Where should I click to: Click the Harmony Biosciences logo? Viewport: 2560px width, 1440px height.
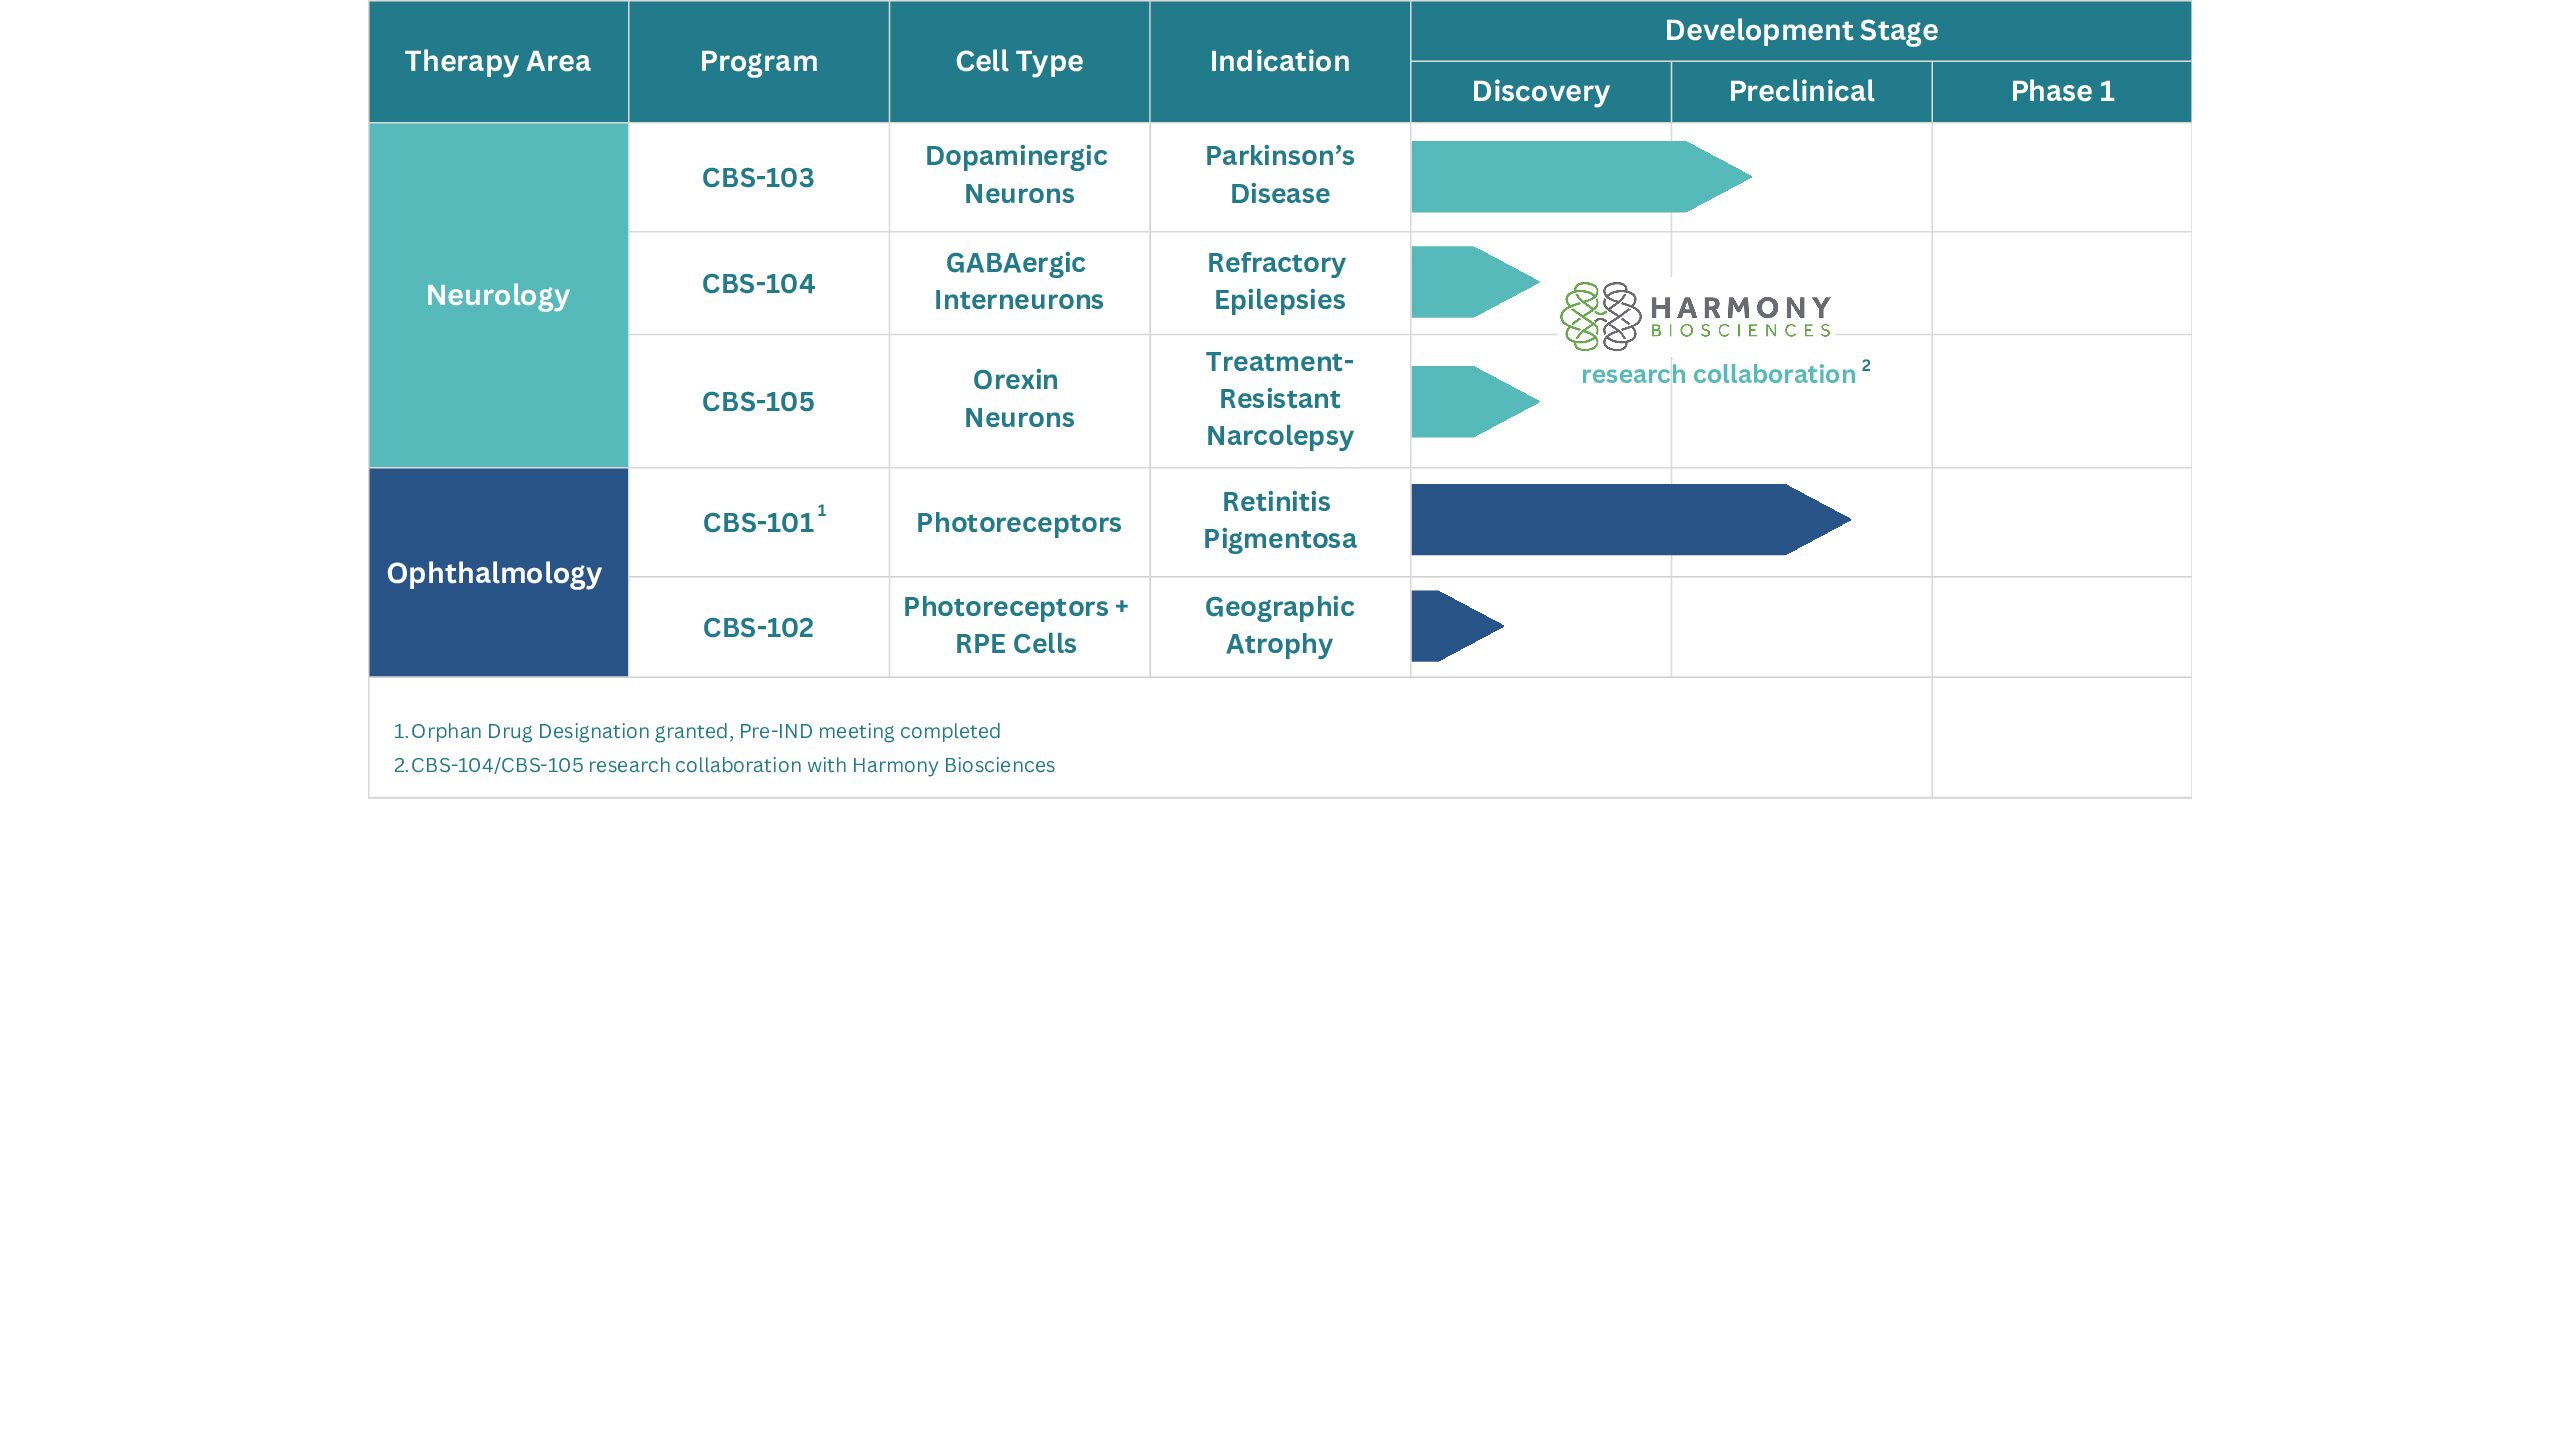[1697, 316]
